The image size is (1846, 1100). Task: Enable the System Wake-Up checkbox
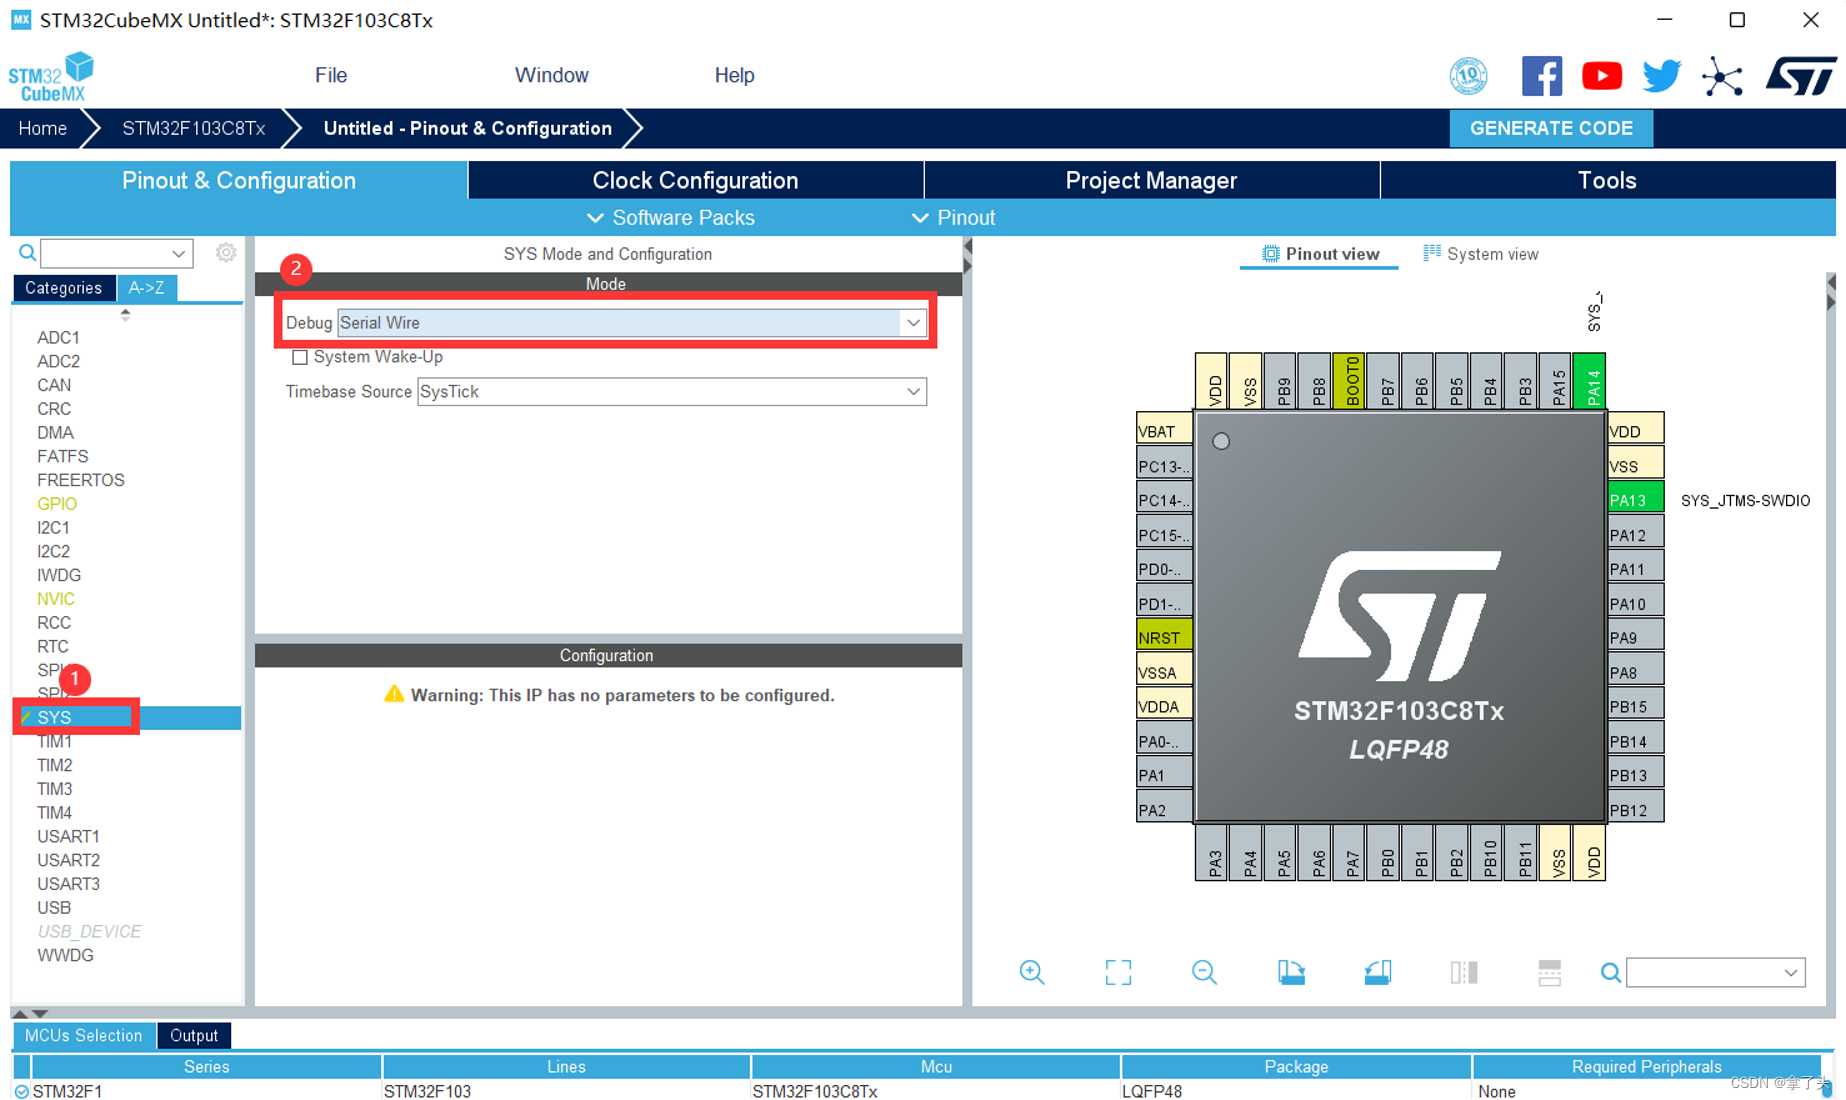coord(300,357)
